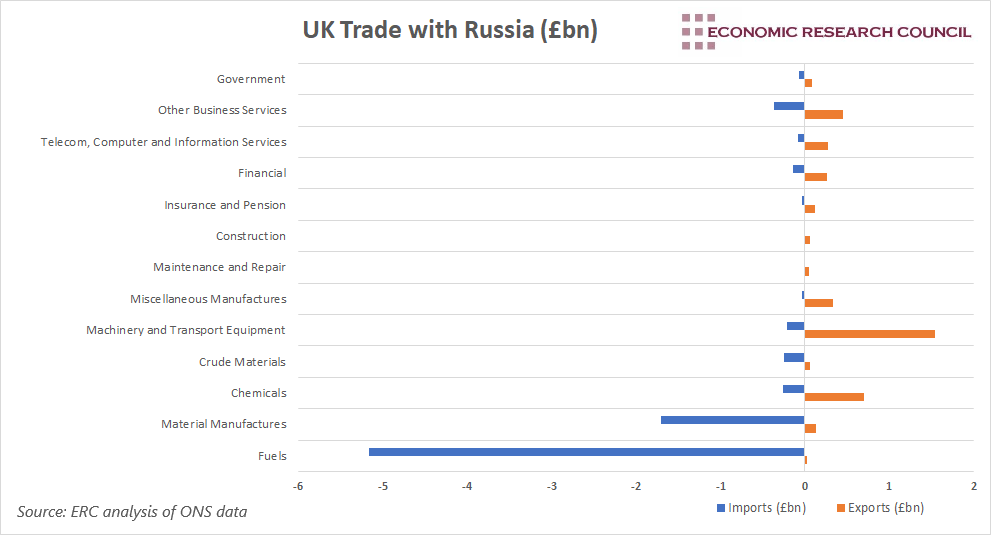This screenshot has height=535, width=991.
Task: Click the Machinery and Transport Equipment exports bar
Action: point(869,333)
